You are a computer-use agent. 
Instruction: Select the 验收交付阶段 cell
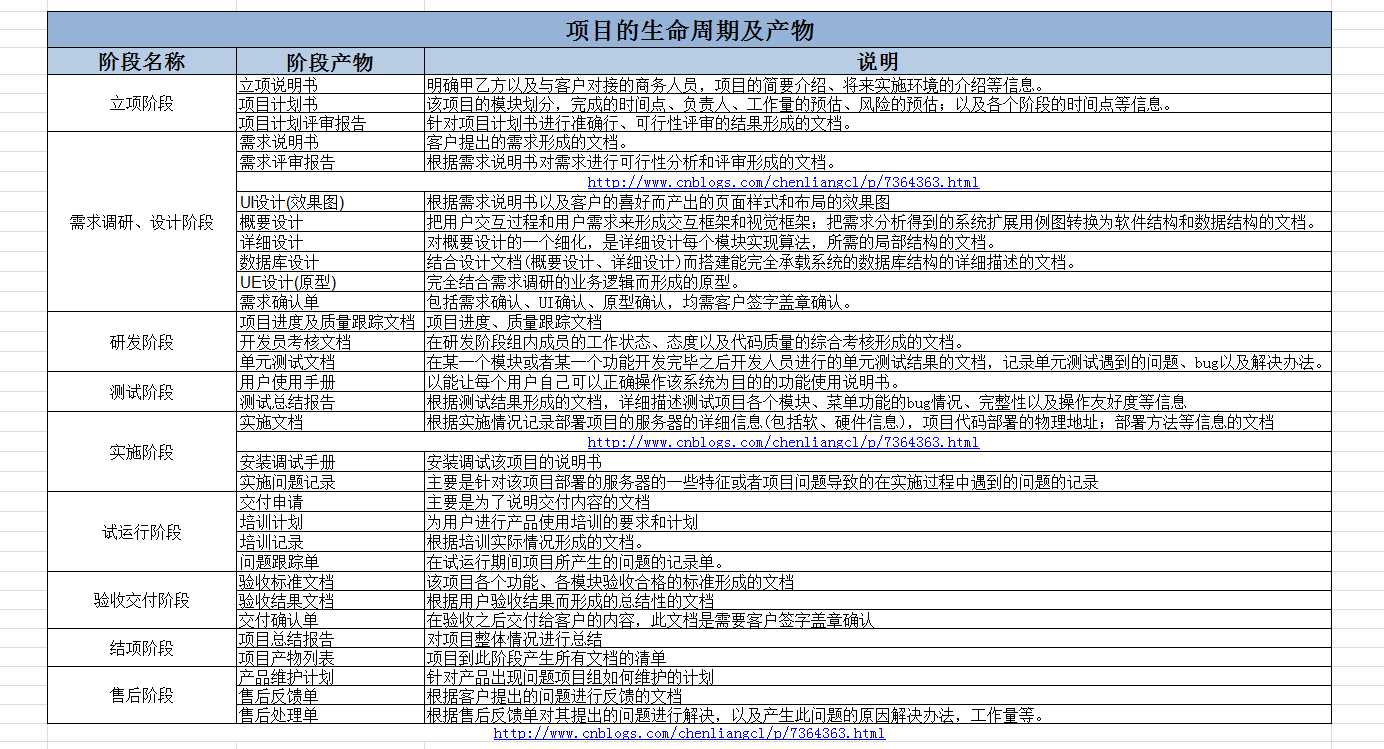[x=142, y=600]
